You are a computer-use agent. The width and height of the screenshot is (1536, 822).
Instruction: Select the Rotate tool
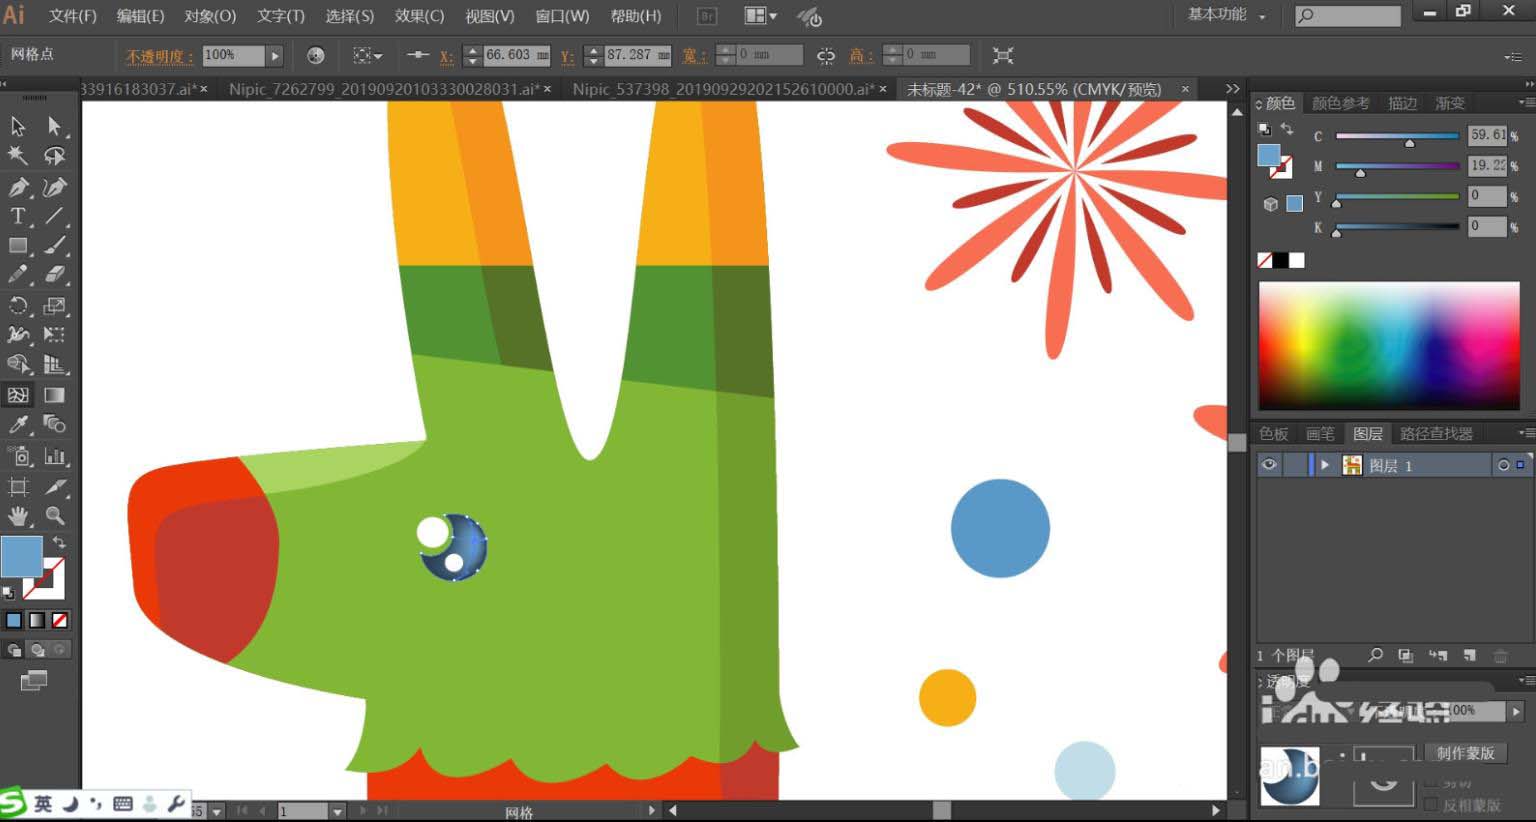tap(18, 306)
